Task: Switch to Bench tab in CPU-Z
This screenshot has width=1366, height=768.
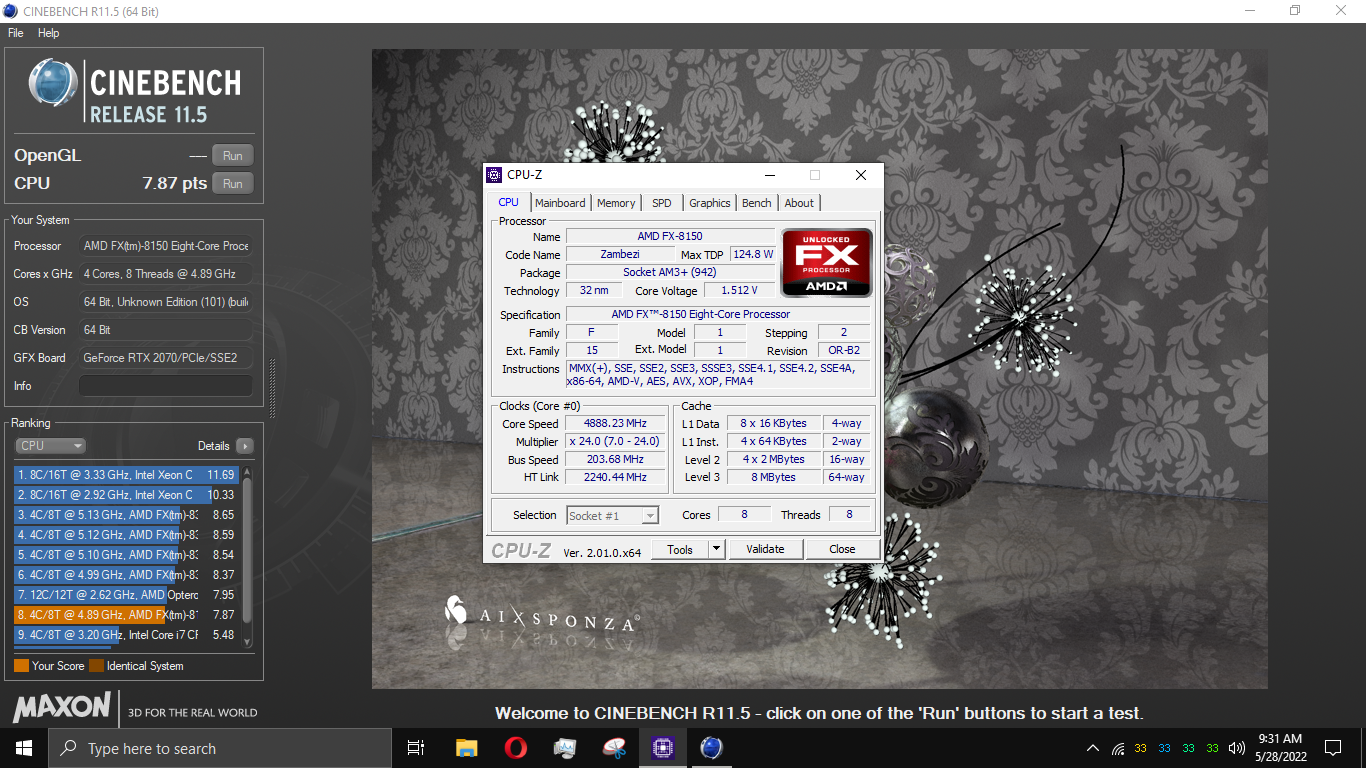Action: coord(757,203)
